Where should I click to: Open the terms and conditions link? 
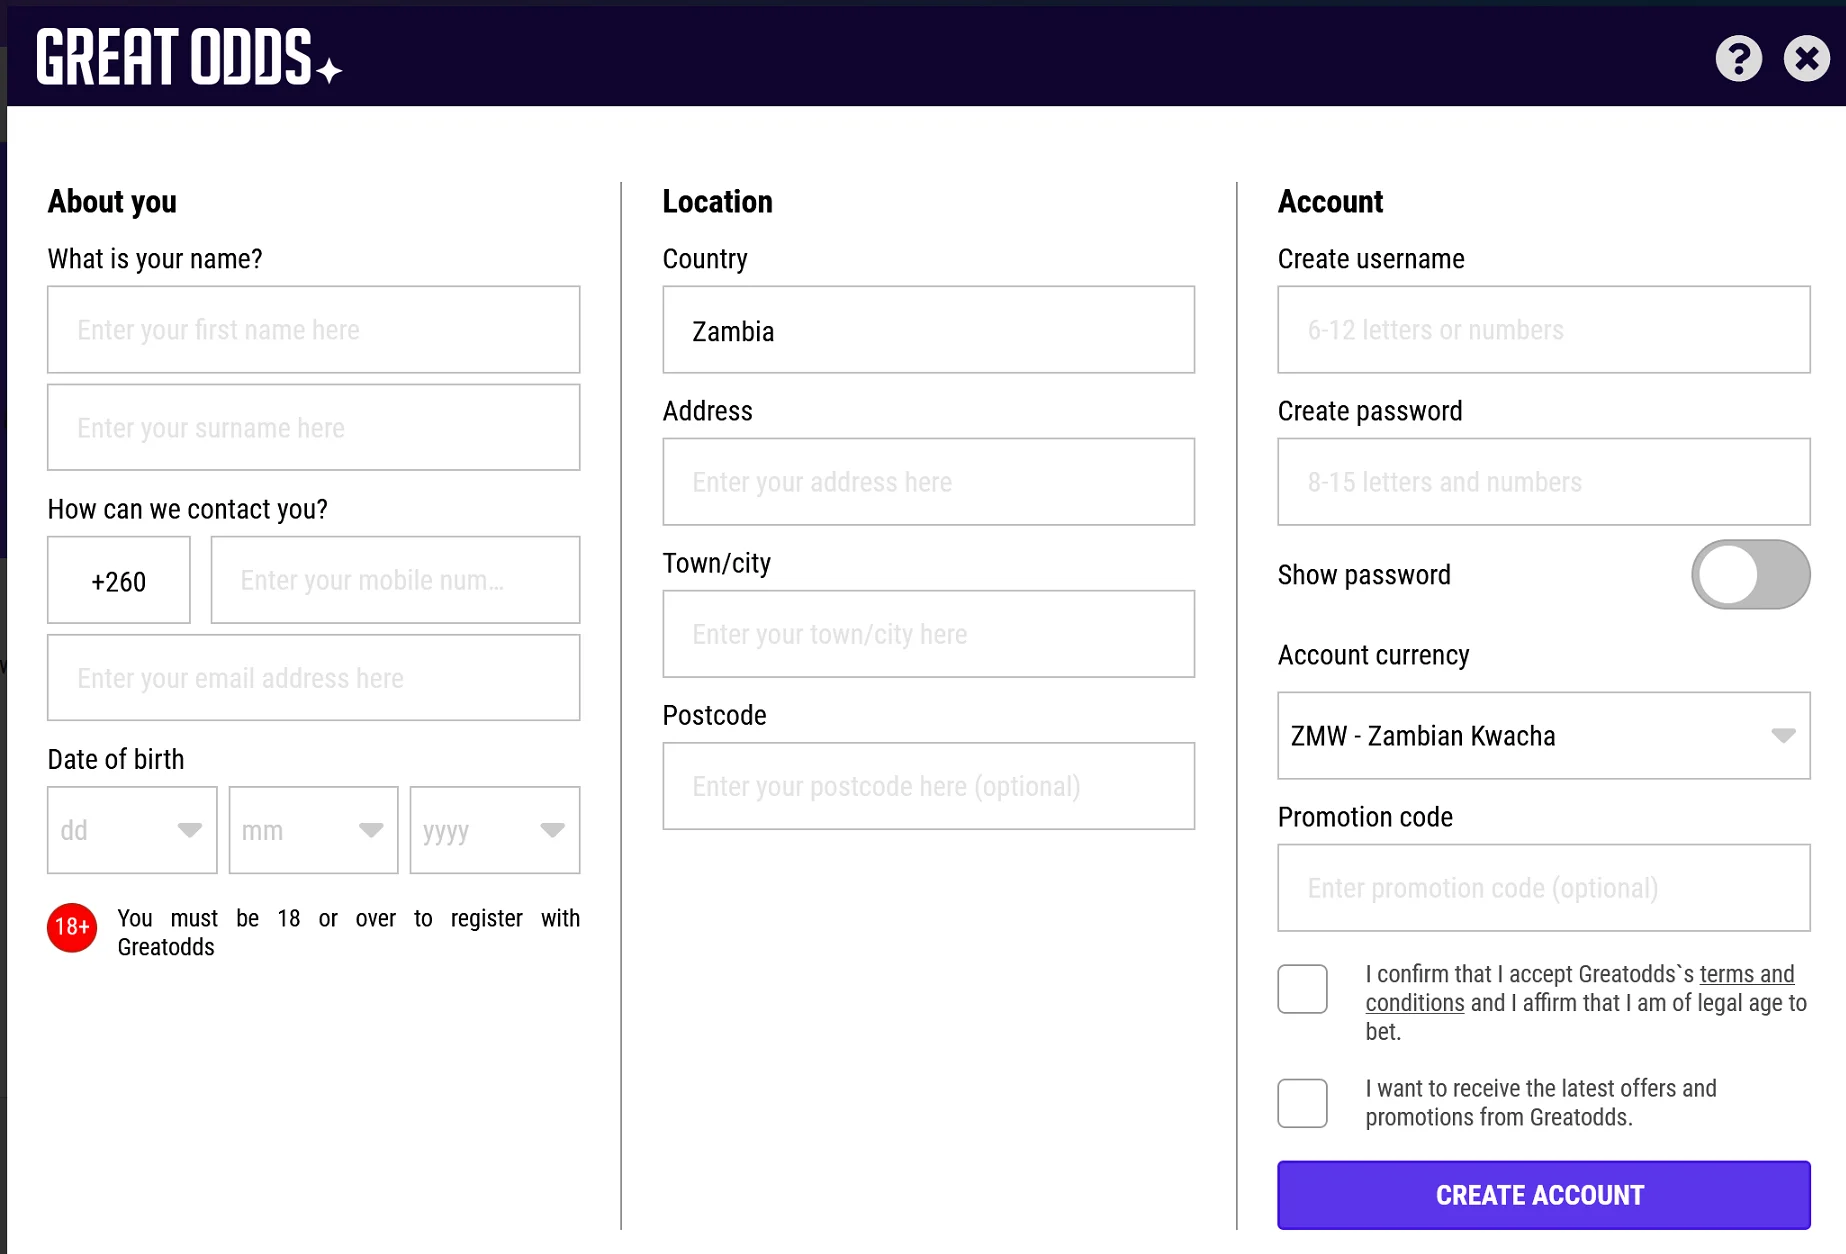coord(1580,988)
